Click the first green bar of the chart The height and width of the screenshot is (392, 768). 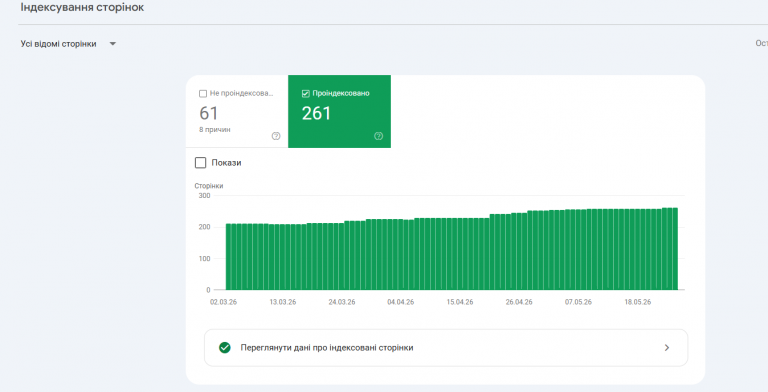(x=228, y=257)
